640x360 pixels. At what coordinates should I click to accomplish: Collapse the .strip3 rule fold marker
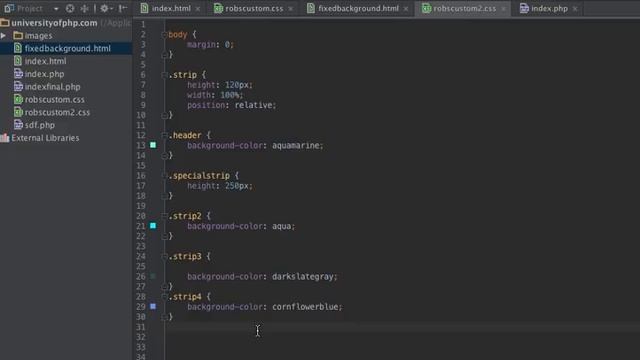[x=164, y=257]
